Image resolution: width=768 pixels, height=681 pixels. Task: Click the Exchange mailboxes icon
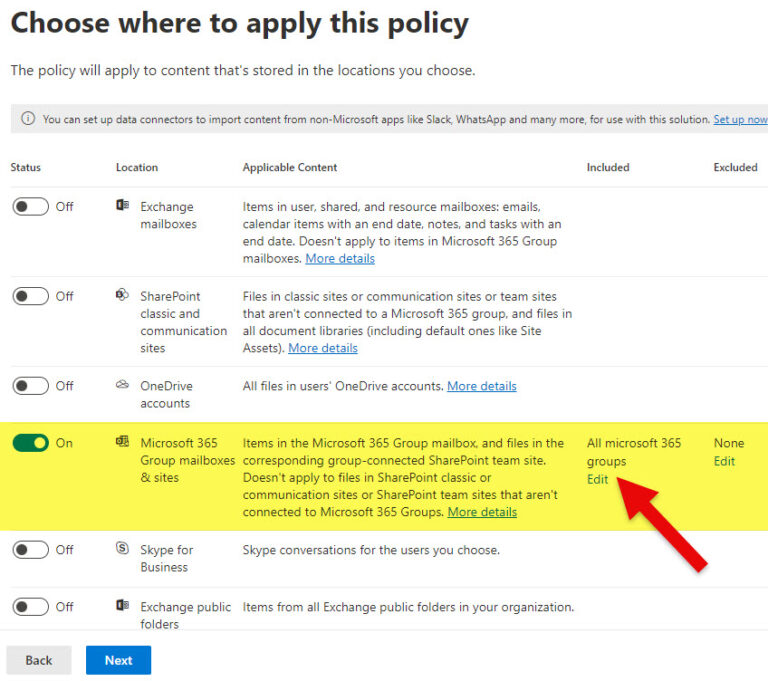122,205
